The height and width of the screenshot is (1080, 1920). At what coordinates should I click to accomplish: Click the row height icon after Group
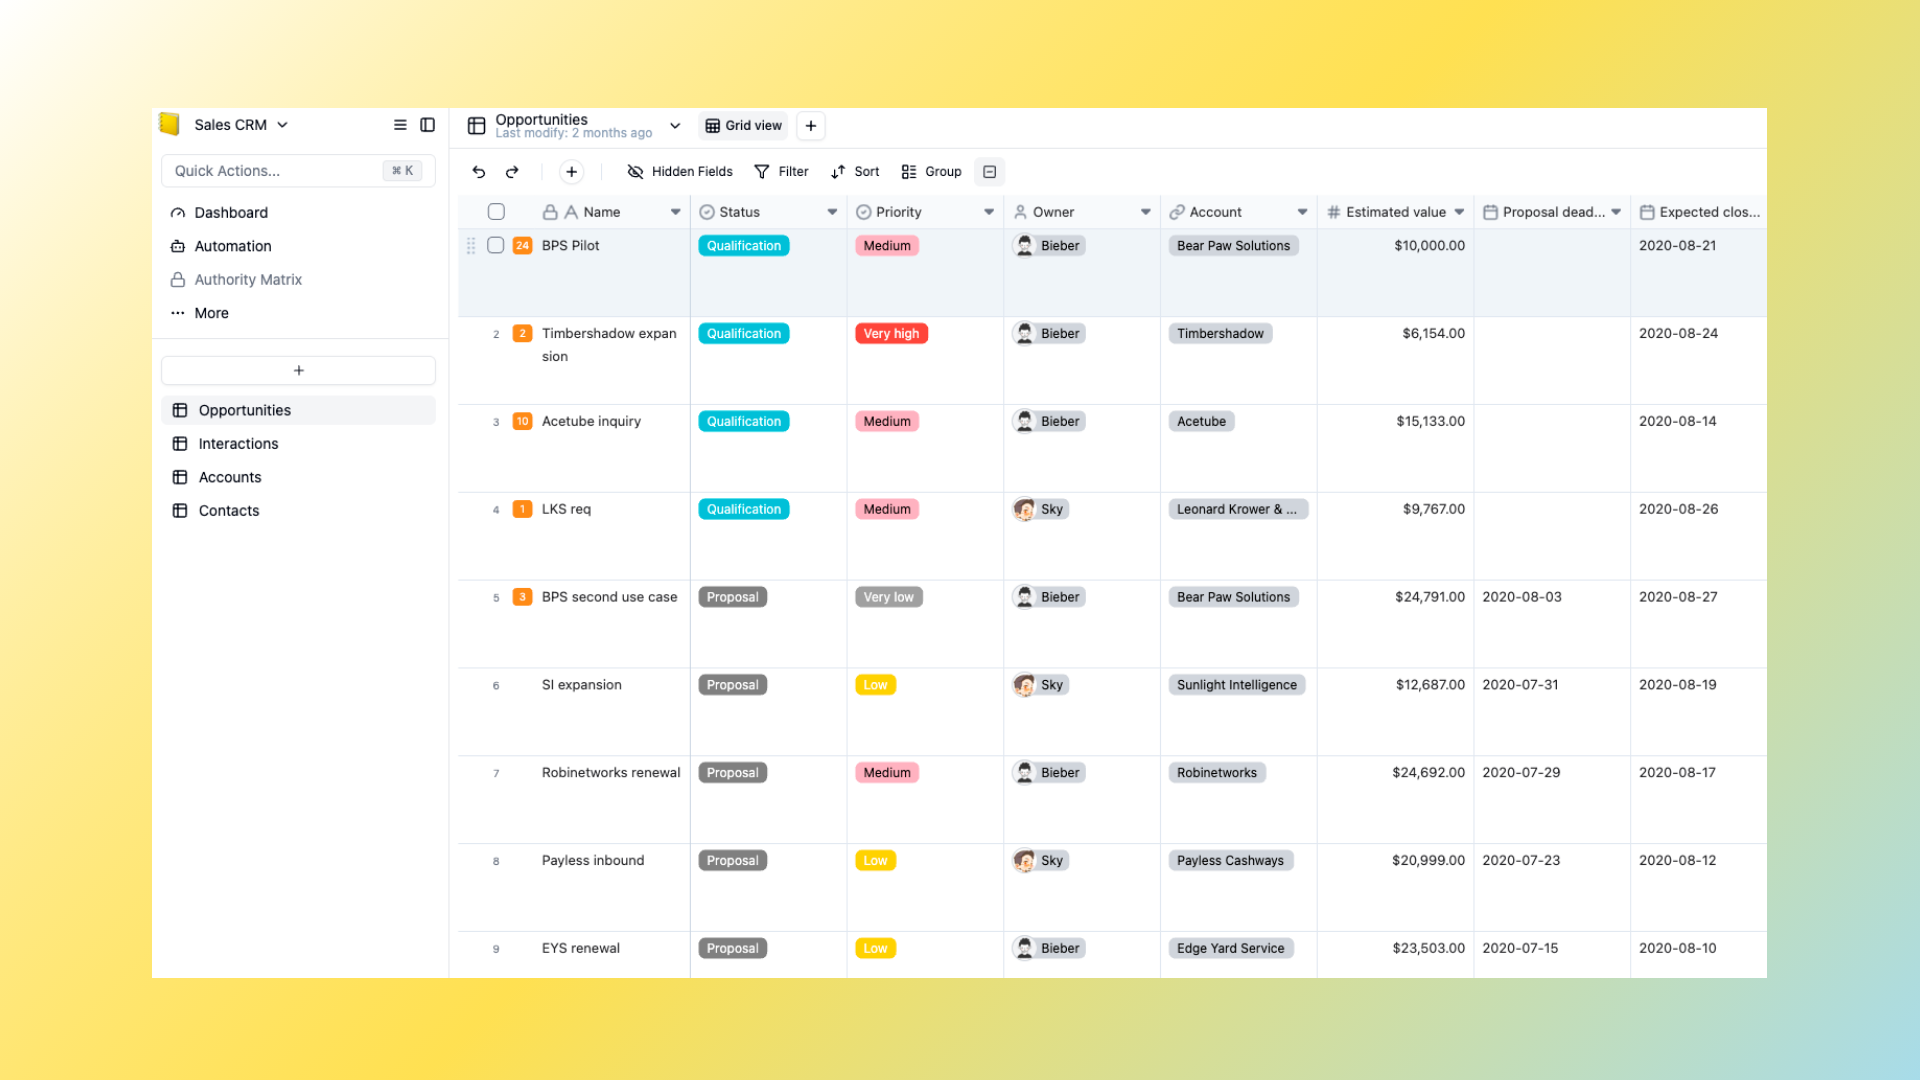coord(989,172)
